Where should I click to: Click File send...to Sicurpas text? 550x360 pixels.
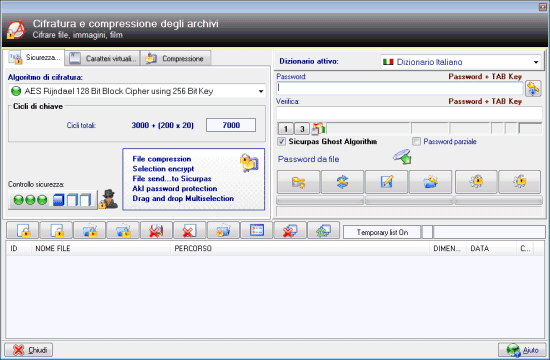click(x=172, y=179)
